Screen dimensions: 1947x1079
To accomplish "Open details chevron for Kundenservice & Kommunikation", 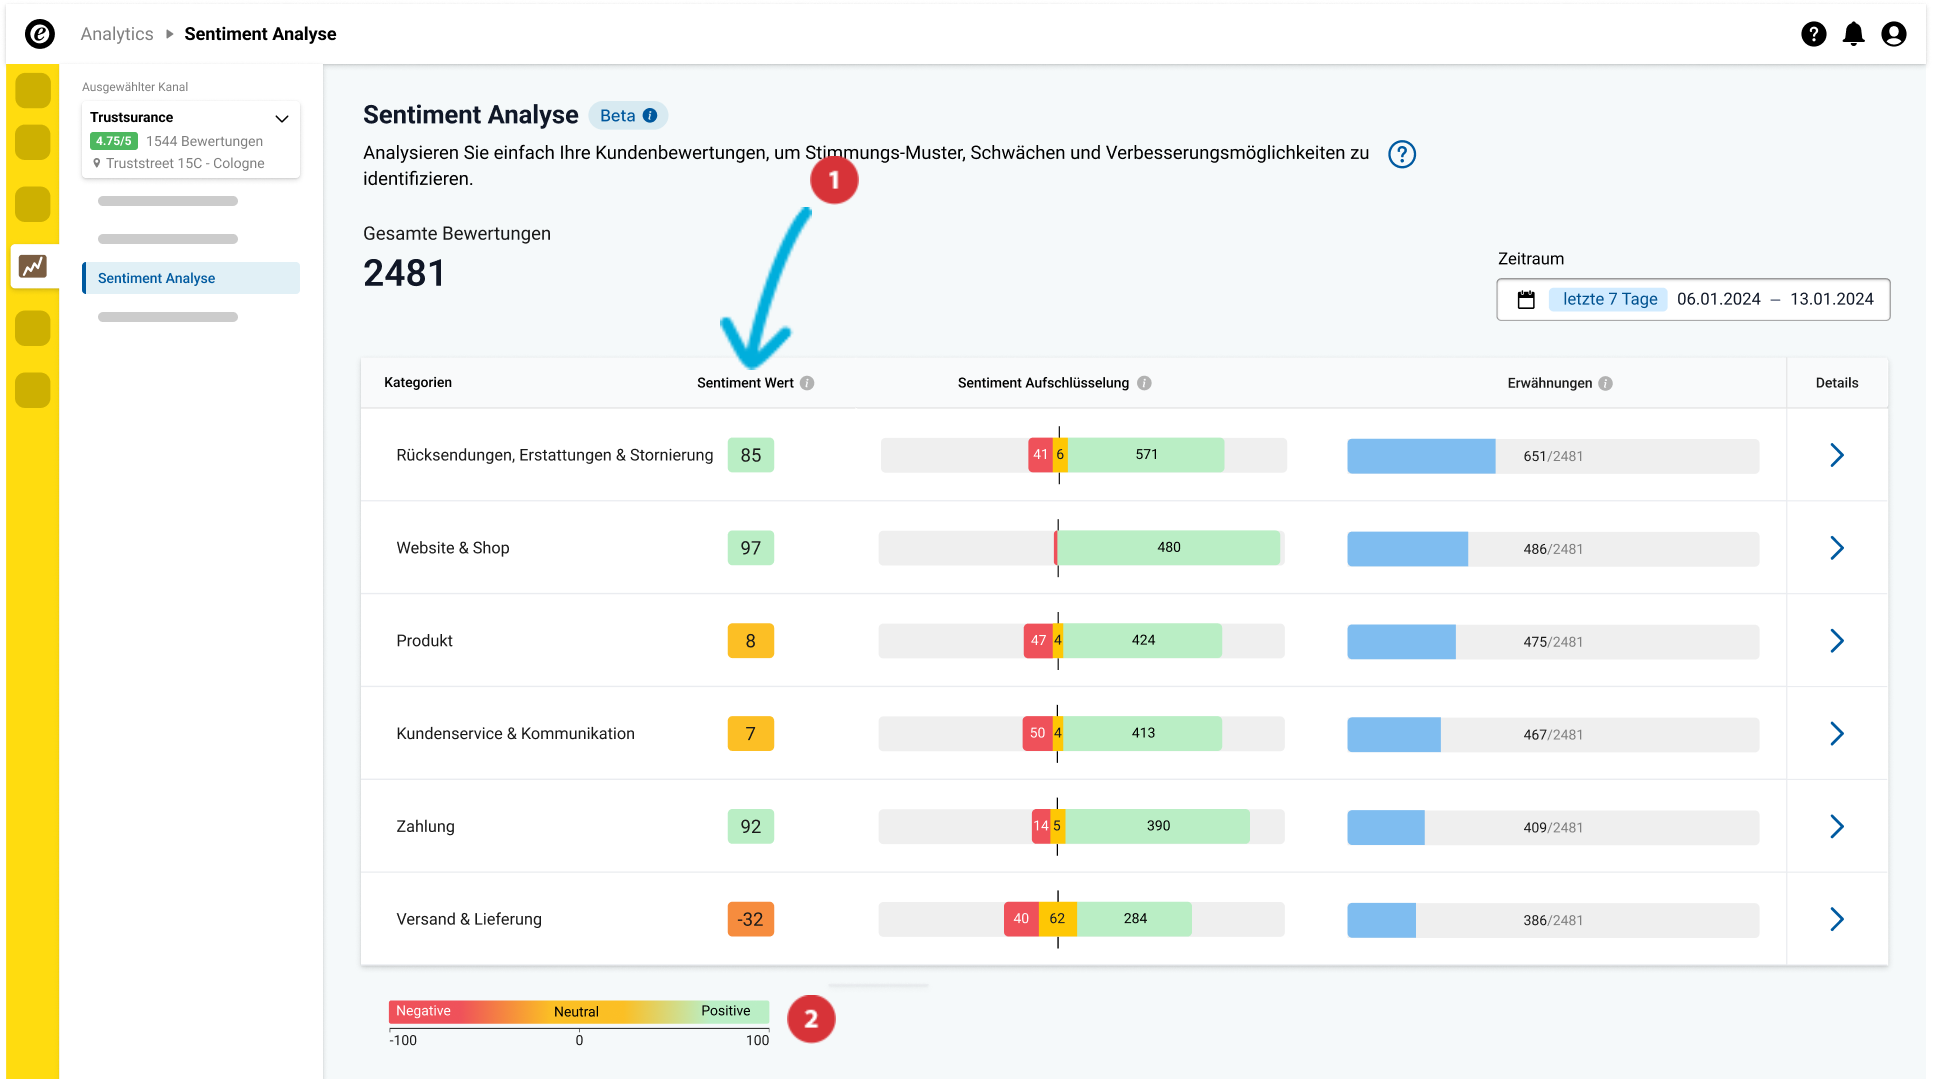I will pos(1836,734).
